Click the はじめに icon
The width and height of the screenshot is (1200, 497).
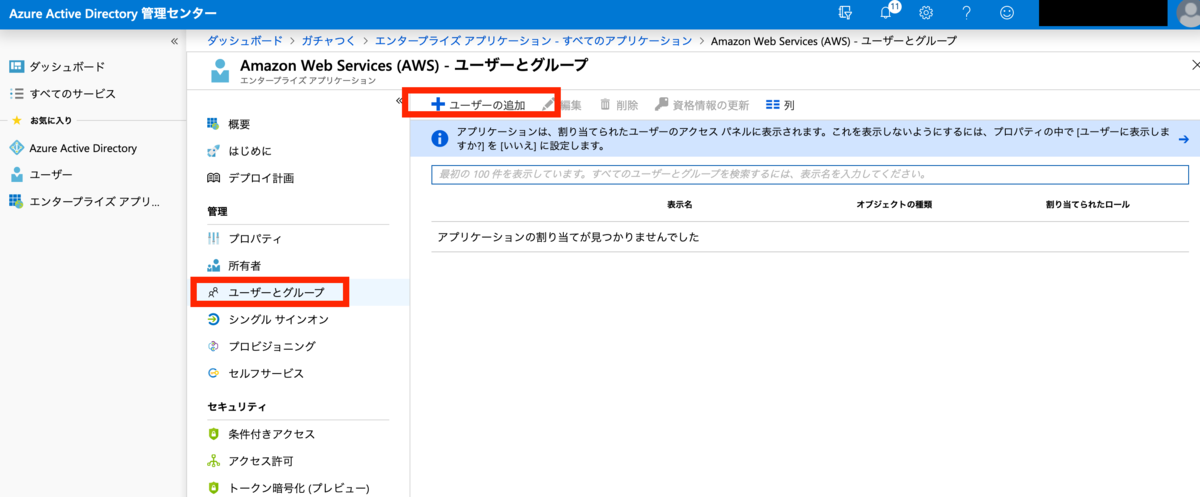[213, 151]
